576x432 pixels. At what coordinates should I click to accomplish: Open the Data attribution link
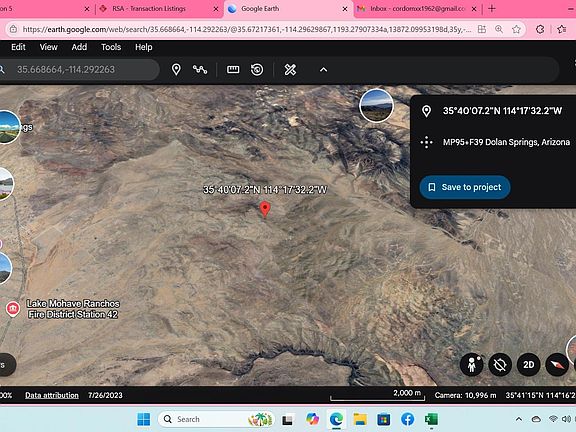[x=52, y=395]
